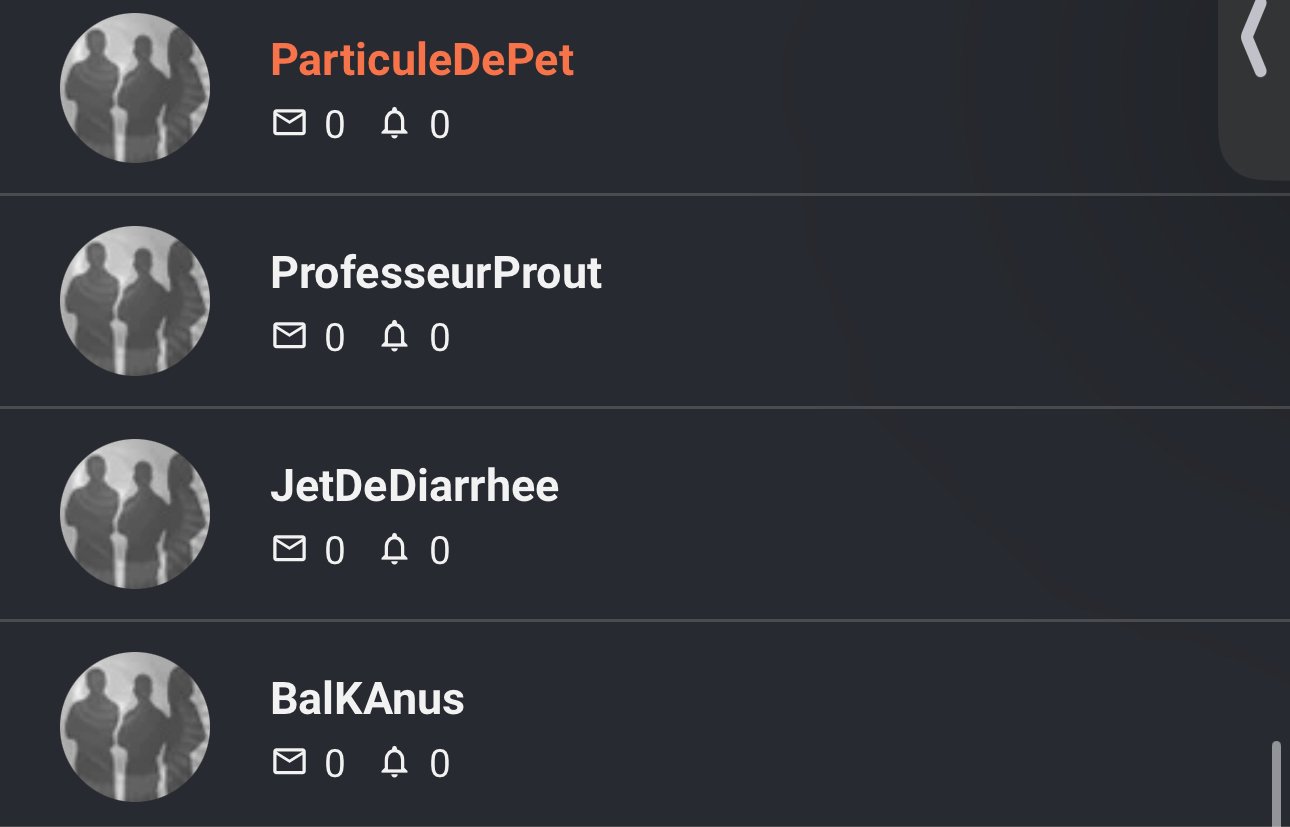Check ProfesseurProut's notification bell icon
The height and width of the screenshot is (827, 1290).
(395, 336)
